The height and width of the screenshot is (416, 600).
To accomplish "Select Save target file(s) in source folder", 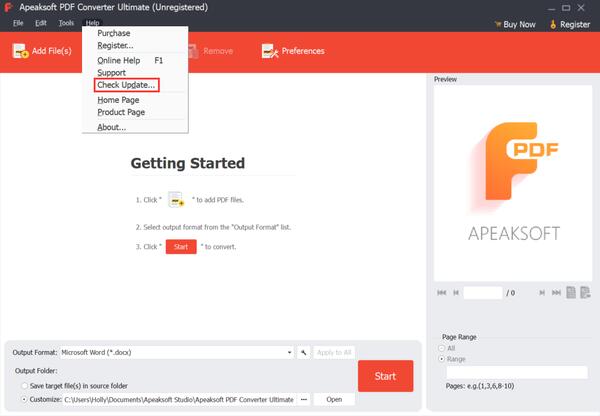I will point(24,386).
